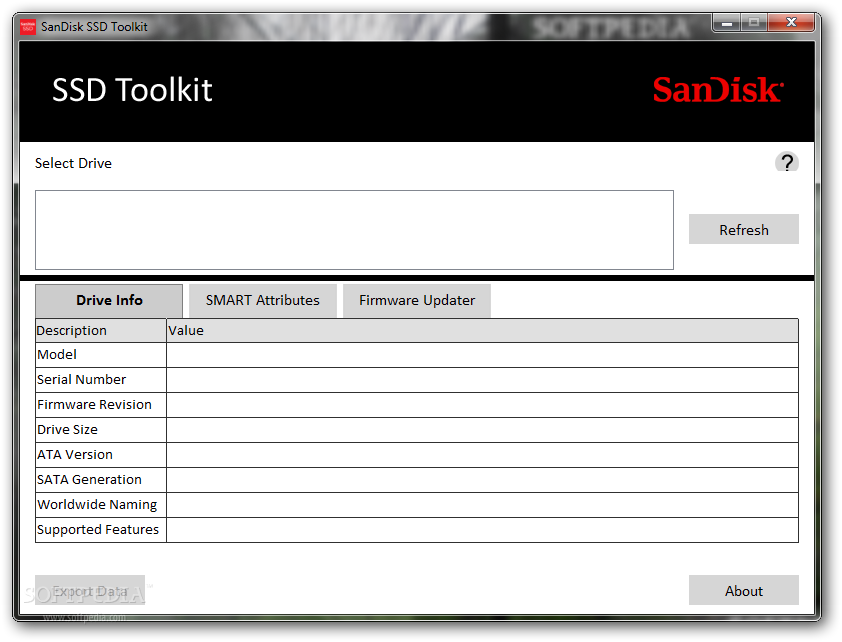Click inside the Select Drive list box
842x642 pixels.
pyautogui.click(x=354, y=230)
